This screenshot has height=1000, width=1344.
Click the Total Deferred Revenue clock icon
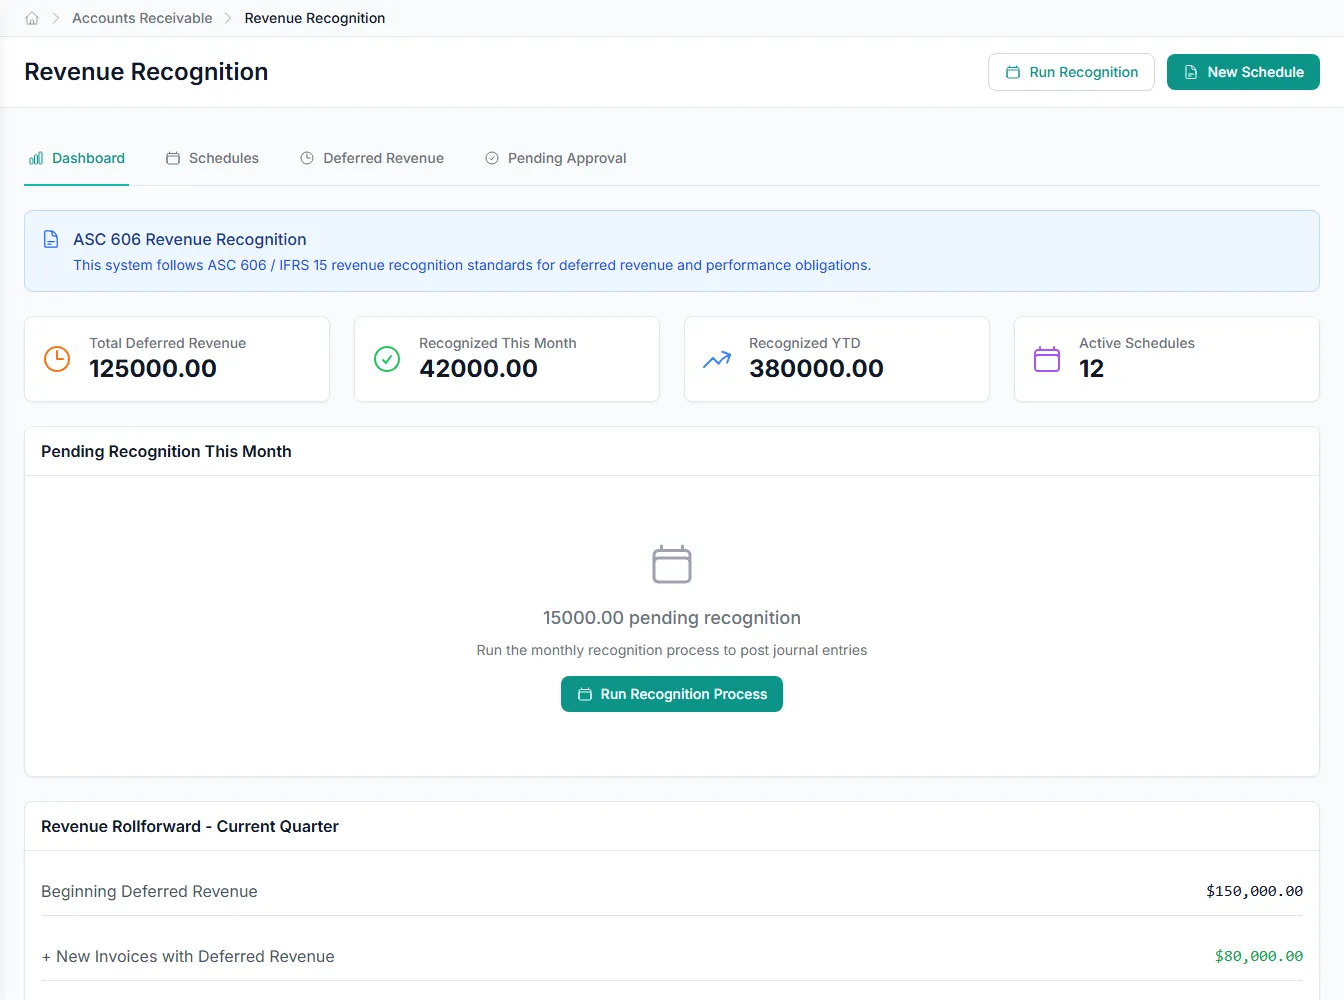57,359
